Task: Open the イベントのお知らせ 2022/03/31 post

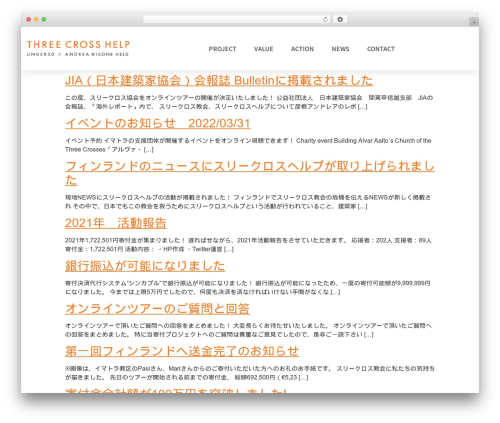Action: (158, 123)
